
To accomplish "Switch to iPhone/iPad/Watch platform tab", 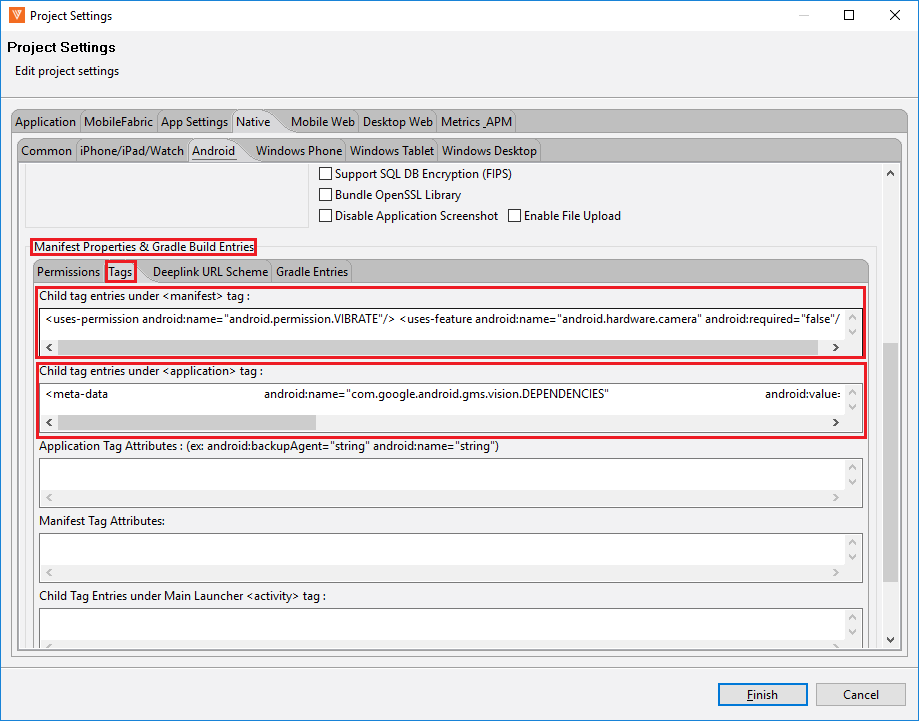I will click(x=132, y=151).
